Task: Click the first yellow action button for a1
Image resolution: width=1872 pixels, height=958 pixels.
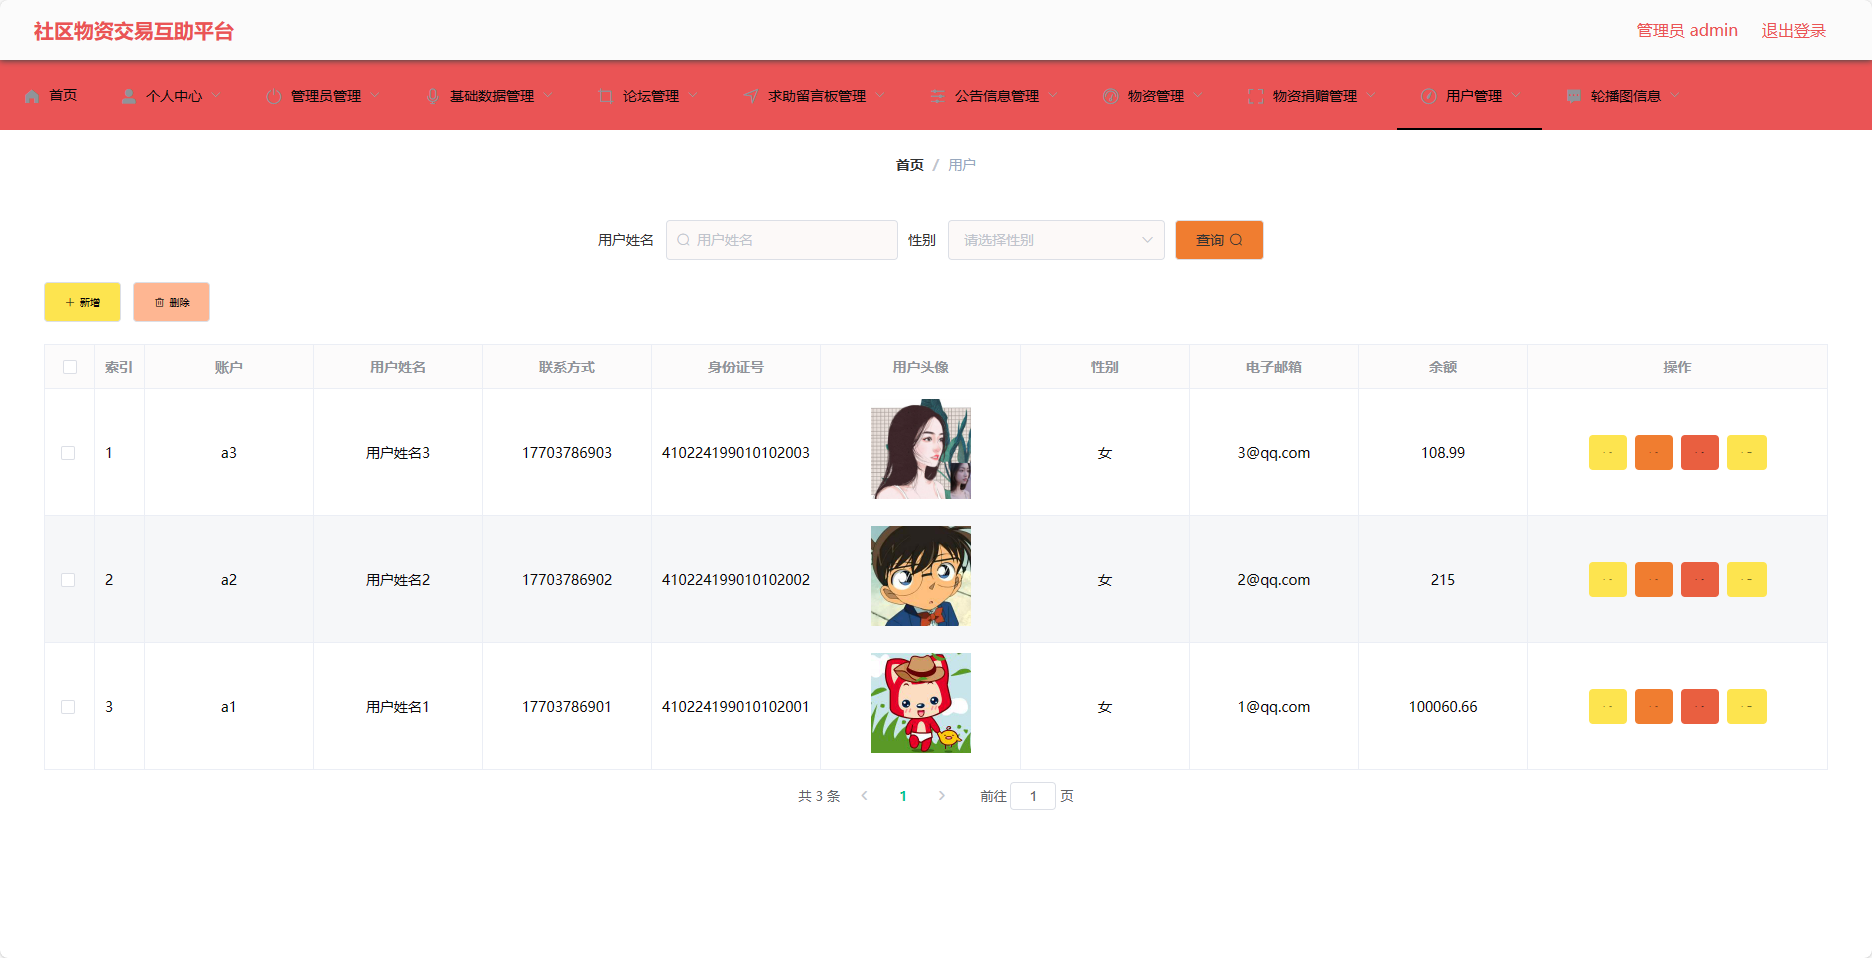Action: 1608,707
